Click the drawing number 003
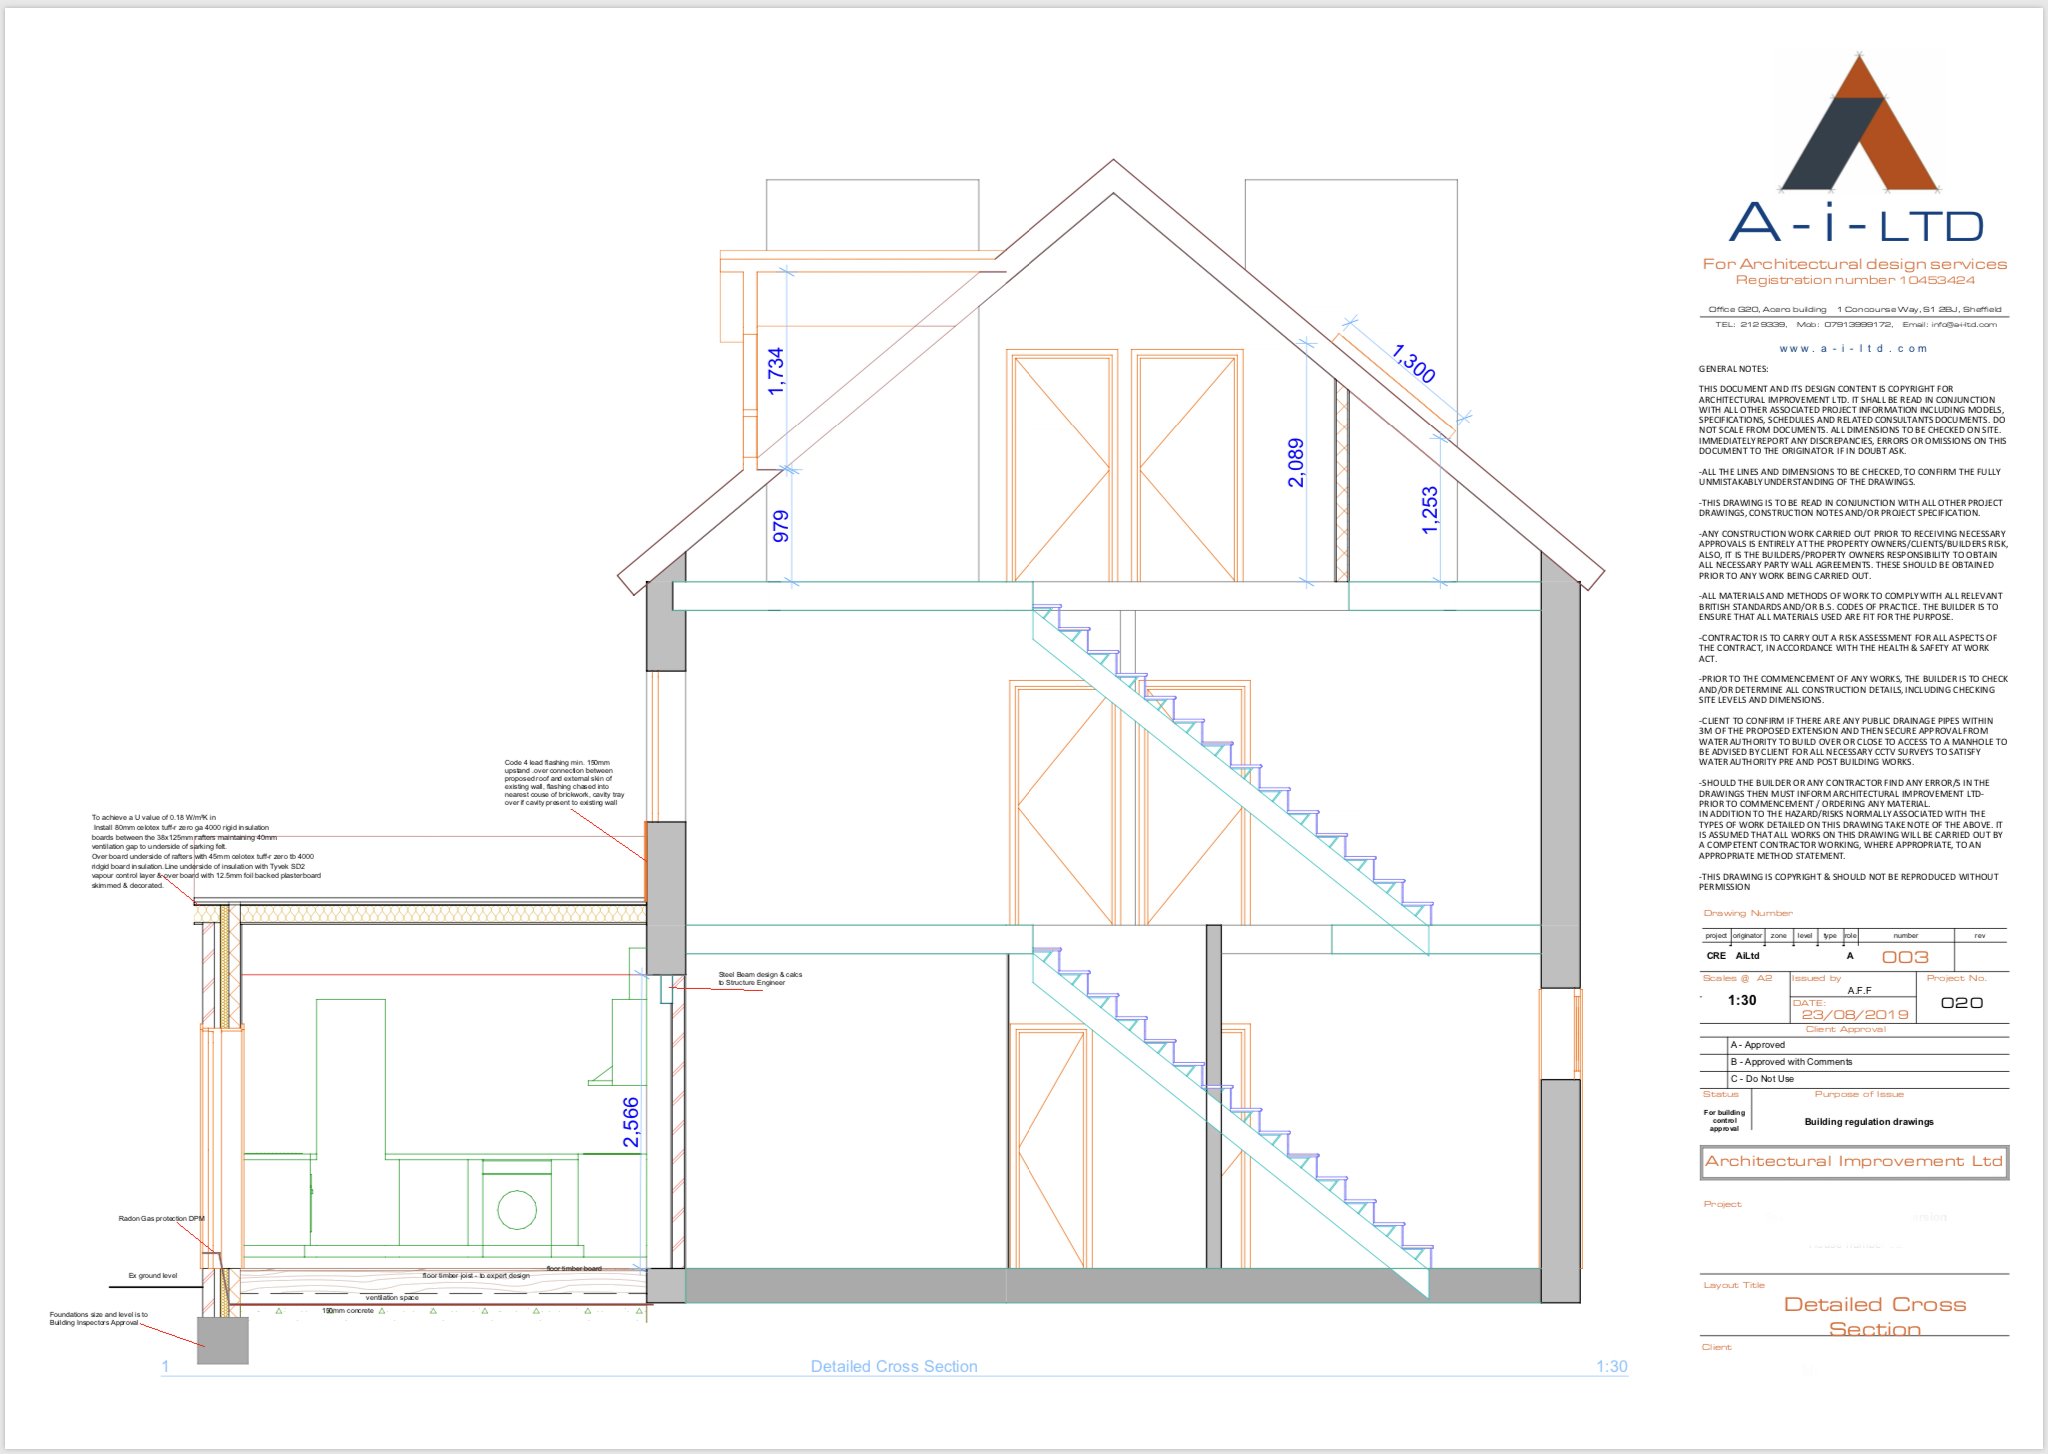Screen dimensions: 2048x1454 click(1905, 957)
